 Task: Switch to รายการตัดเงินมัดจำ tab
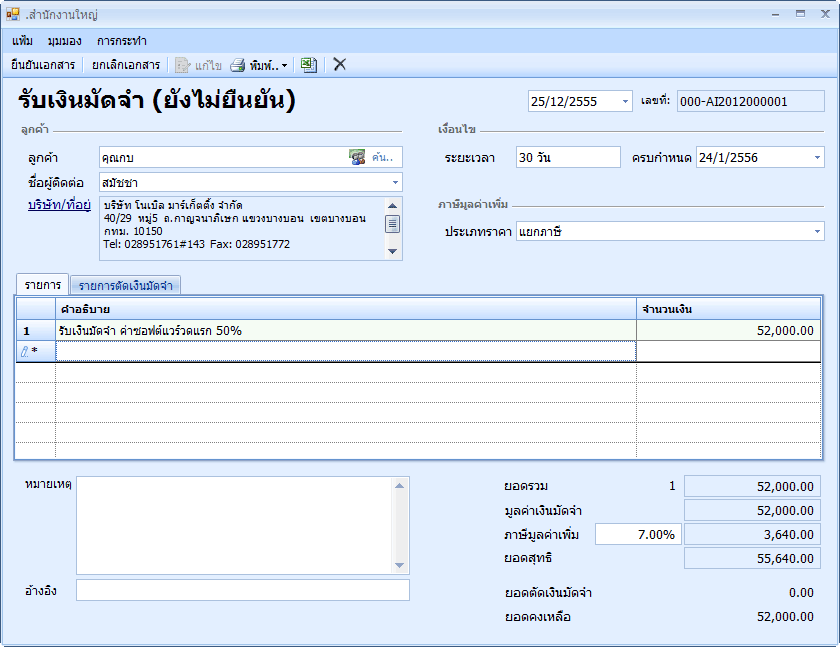(125, 285)
